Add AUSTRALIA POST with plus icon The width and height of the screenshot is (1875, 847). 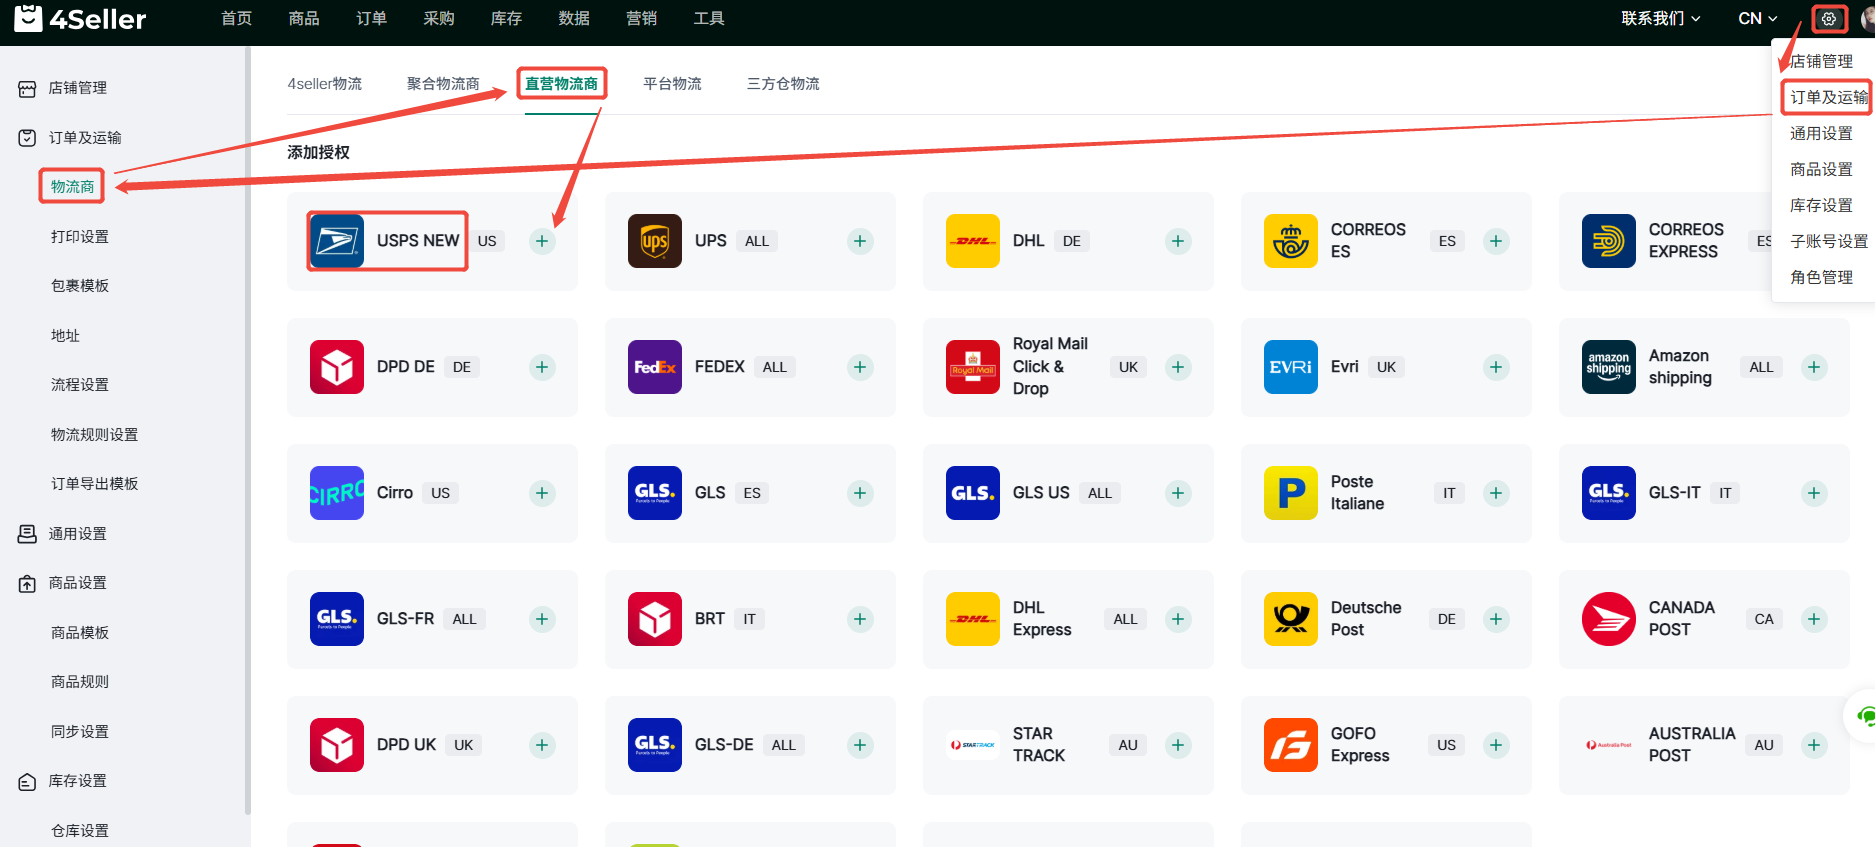[x=1814, y=745]
